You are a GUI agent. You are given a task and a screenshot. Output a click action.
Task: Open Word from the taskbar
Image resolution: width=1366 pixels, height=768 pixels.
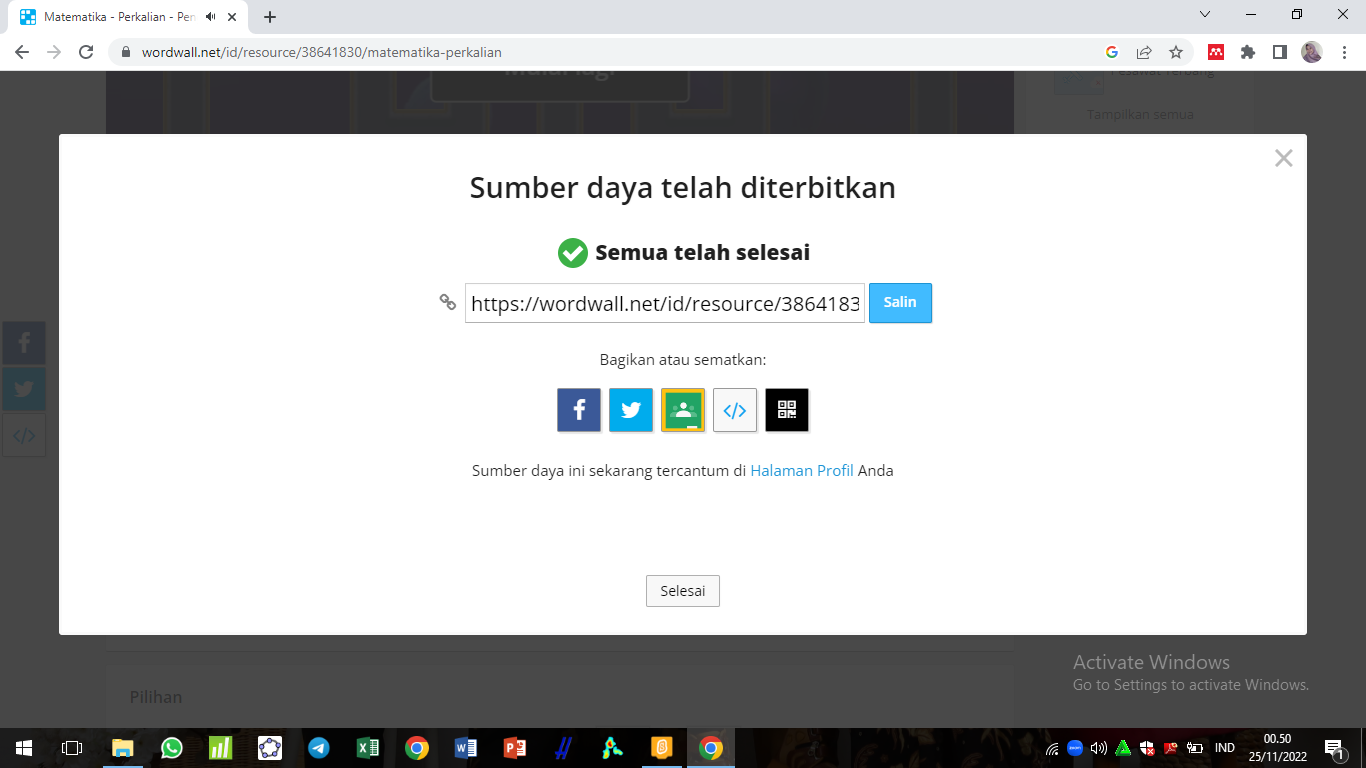(x=465, y=748)
